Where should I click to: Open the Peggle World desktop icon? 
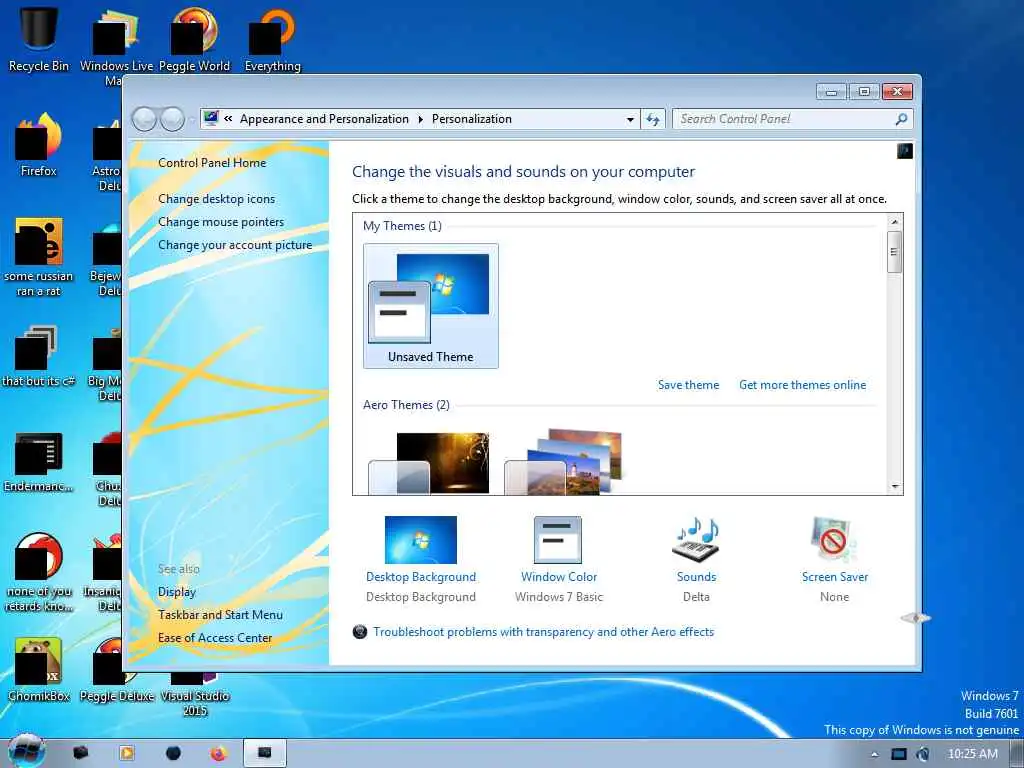point(195,37)
